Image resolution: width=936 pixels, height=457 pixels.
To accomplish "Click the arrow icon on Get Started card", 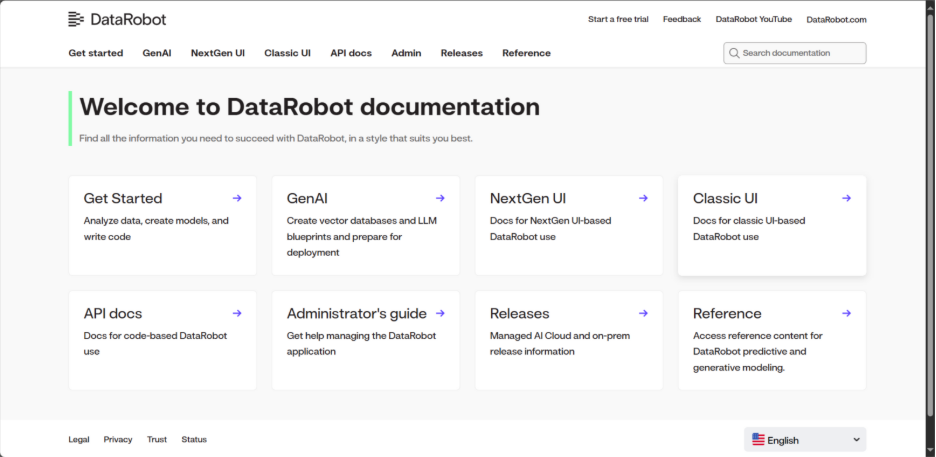I will pos(237,198).
